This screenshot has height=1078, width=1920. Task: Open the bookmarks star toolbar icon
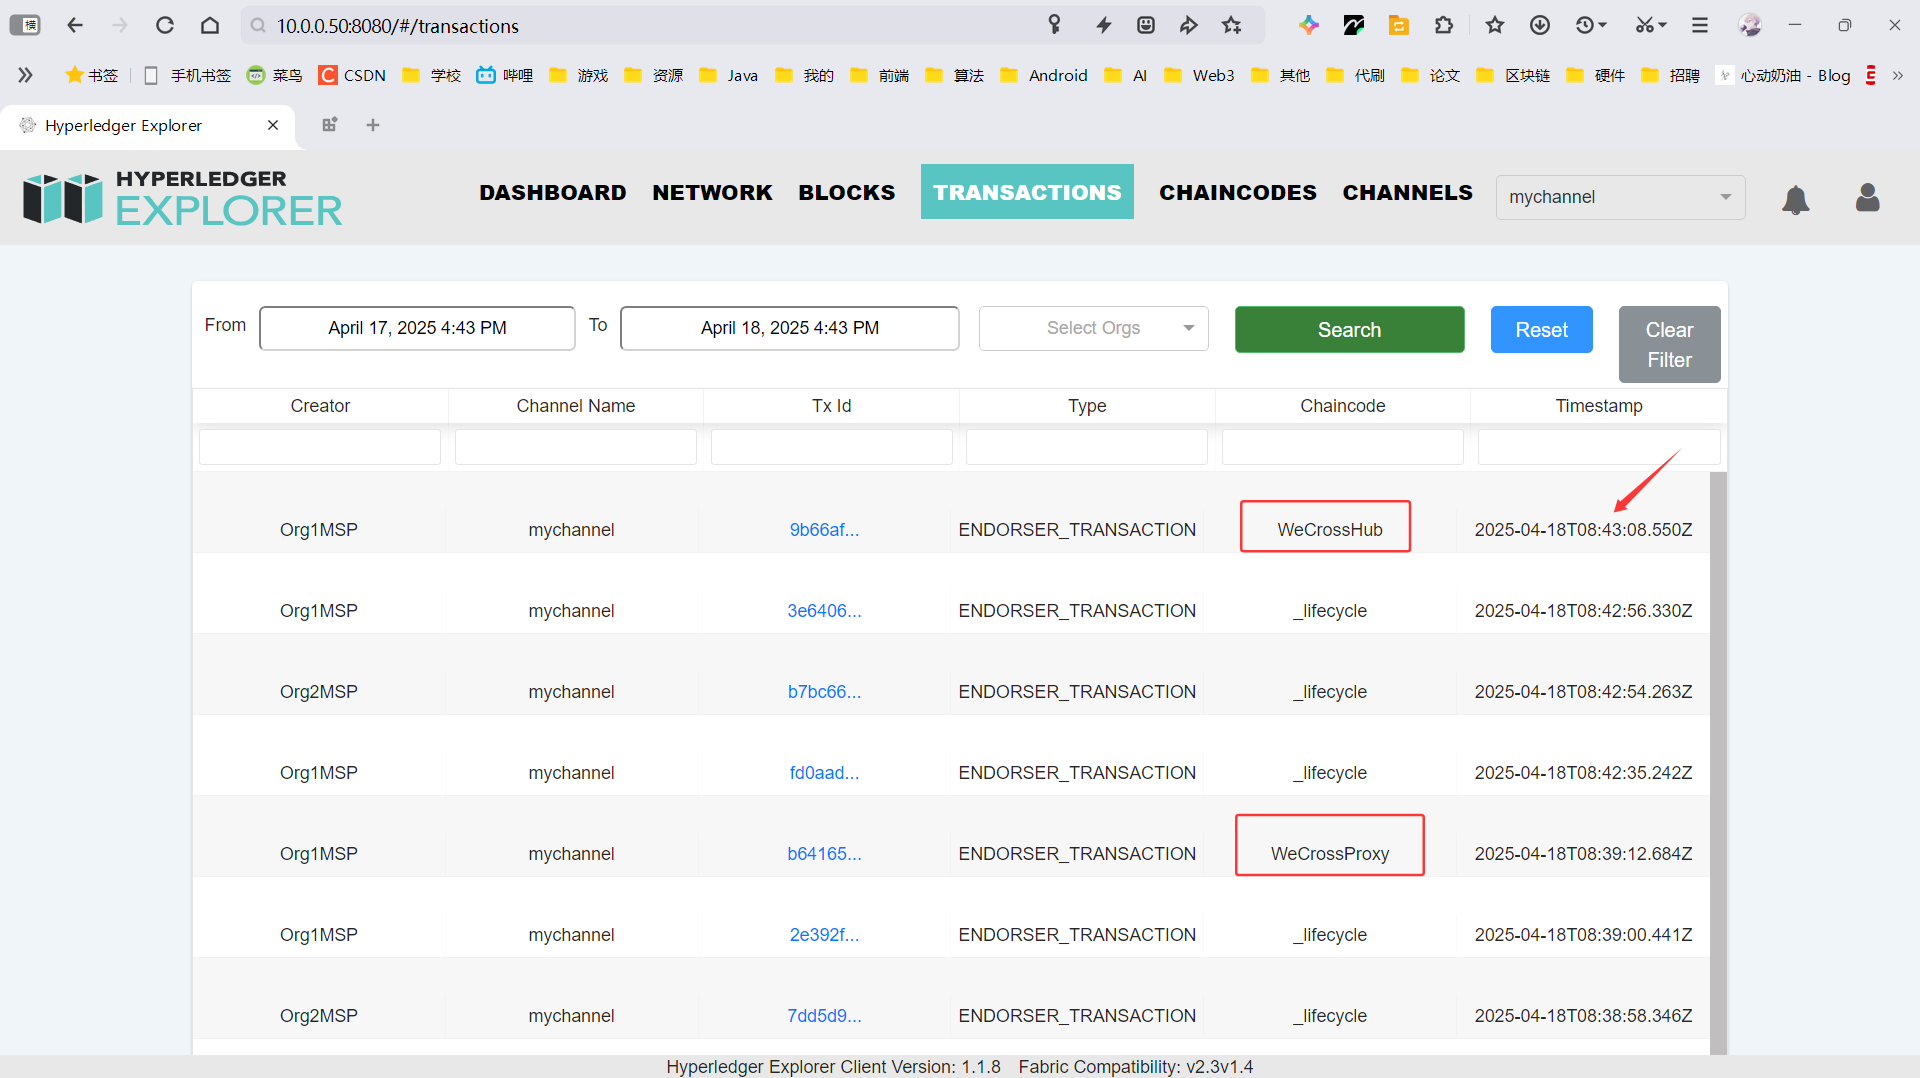tap(1495, 25)
